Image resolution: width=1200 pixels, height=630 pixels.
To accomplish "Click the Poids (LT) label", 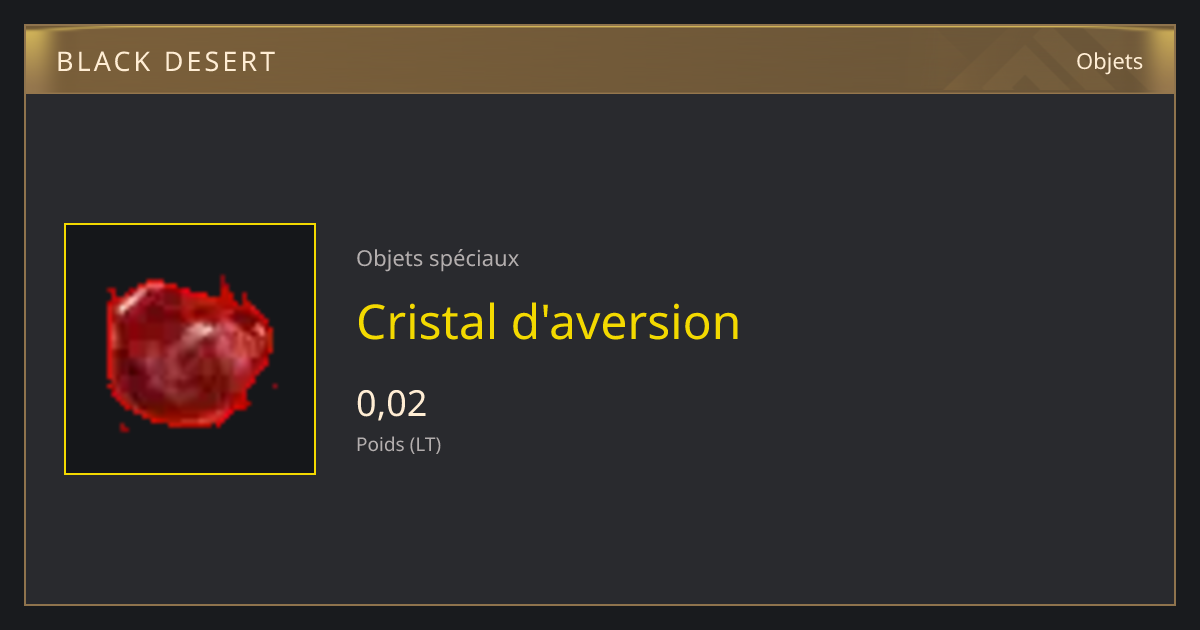I will point(398,445).
